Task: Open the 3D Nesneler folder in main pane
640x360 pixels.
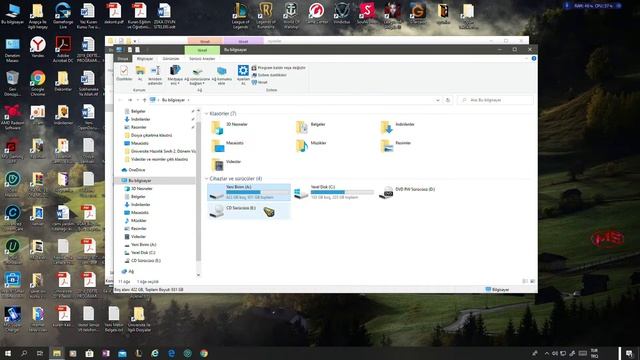Action: pyautogui.click(x=230, y=127)
